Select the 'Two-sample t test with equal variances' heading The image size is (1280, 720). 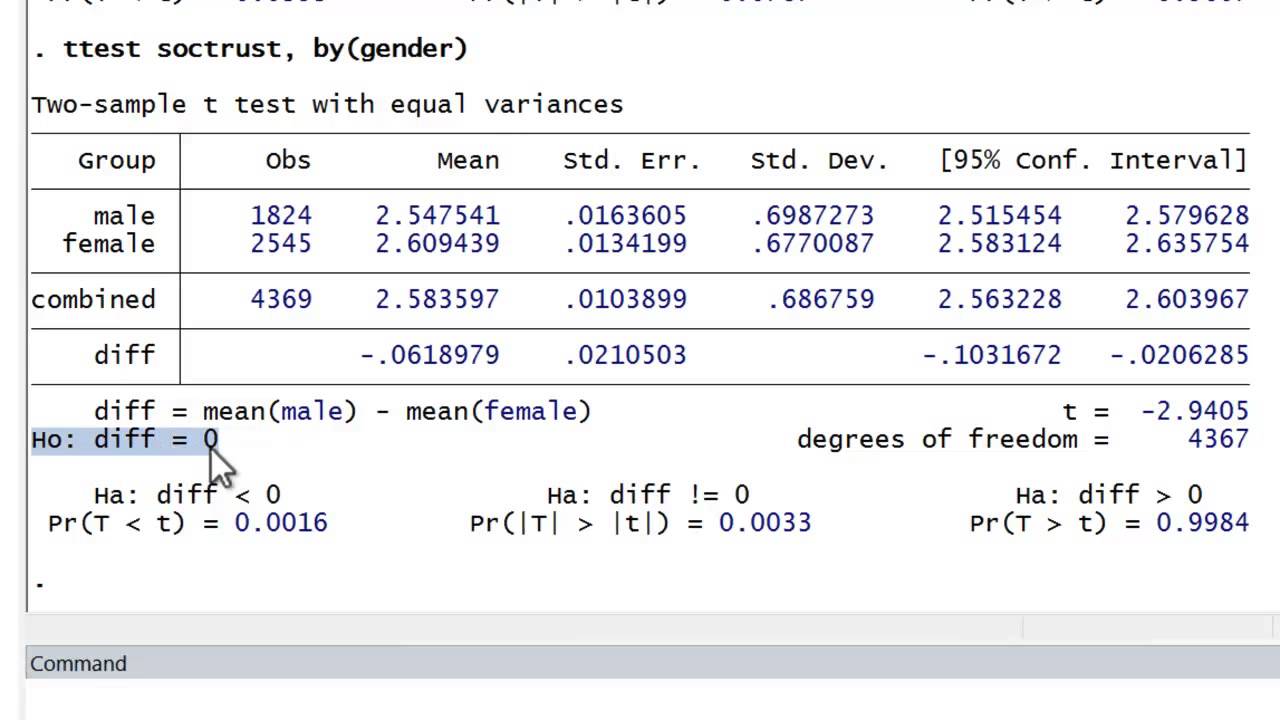[327, 104]
